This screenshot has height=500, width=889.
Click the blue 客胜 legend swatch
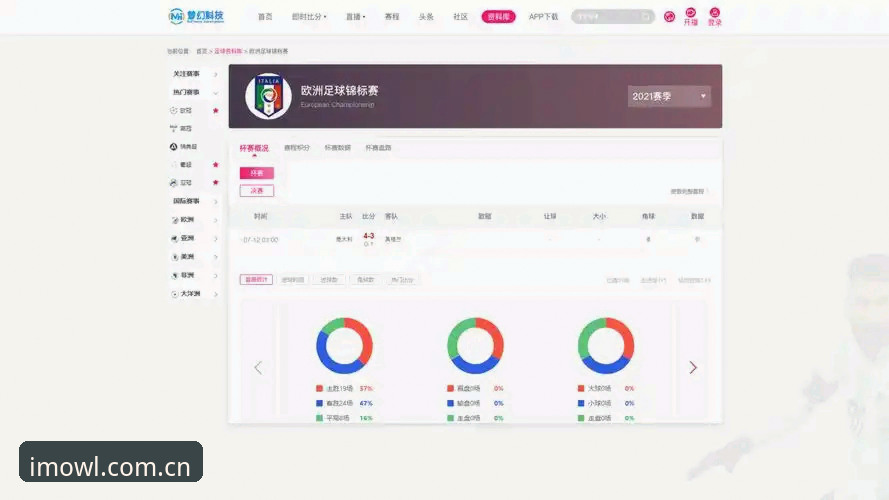[319, 403]
